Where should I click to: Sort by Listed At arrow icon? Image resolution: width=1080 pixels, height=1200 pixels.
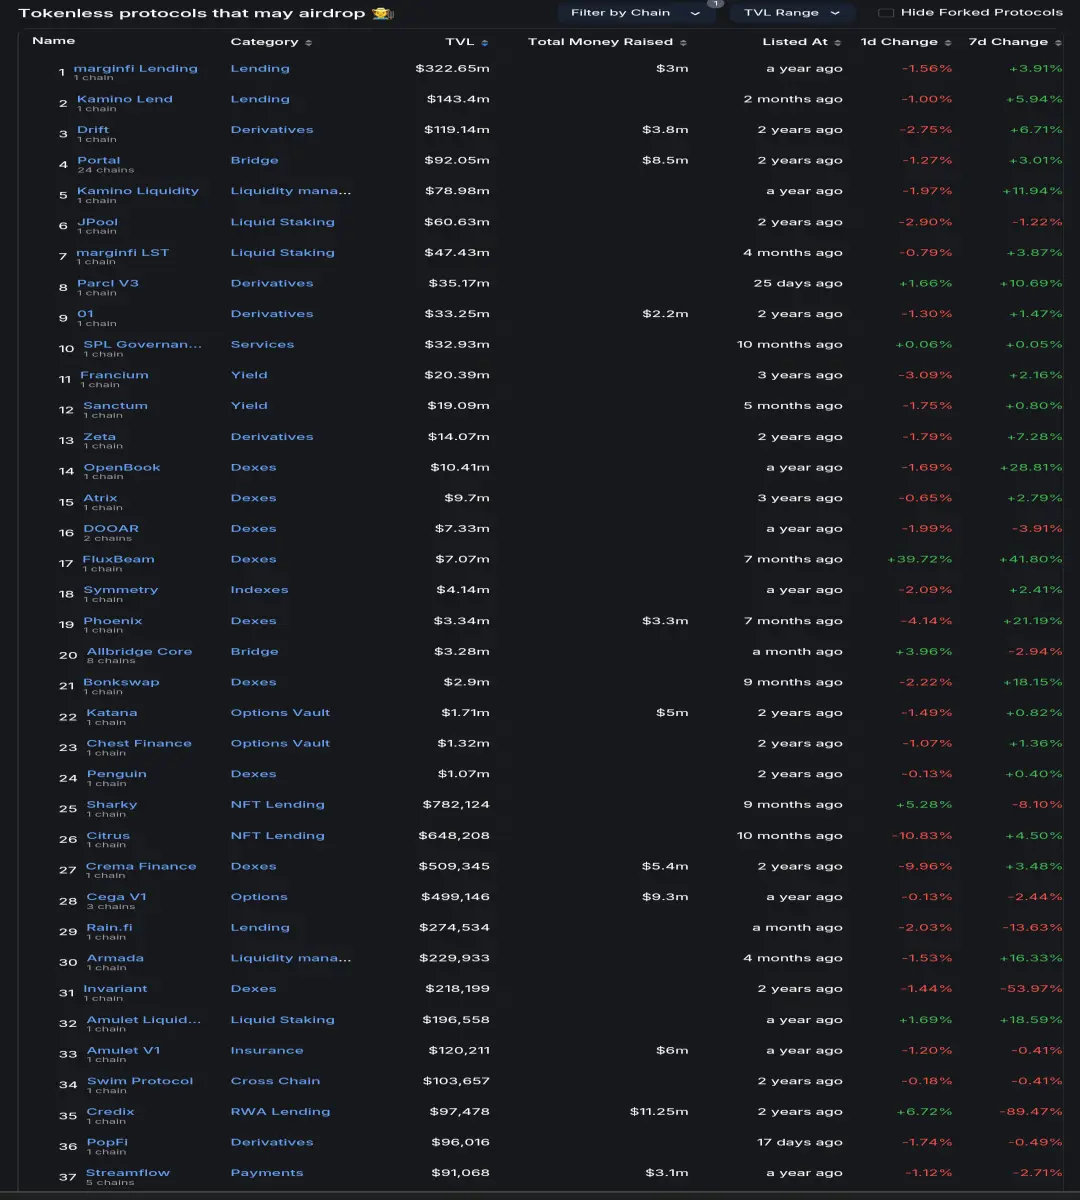(x=838, y=43)
